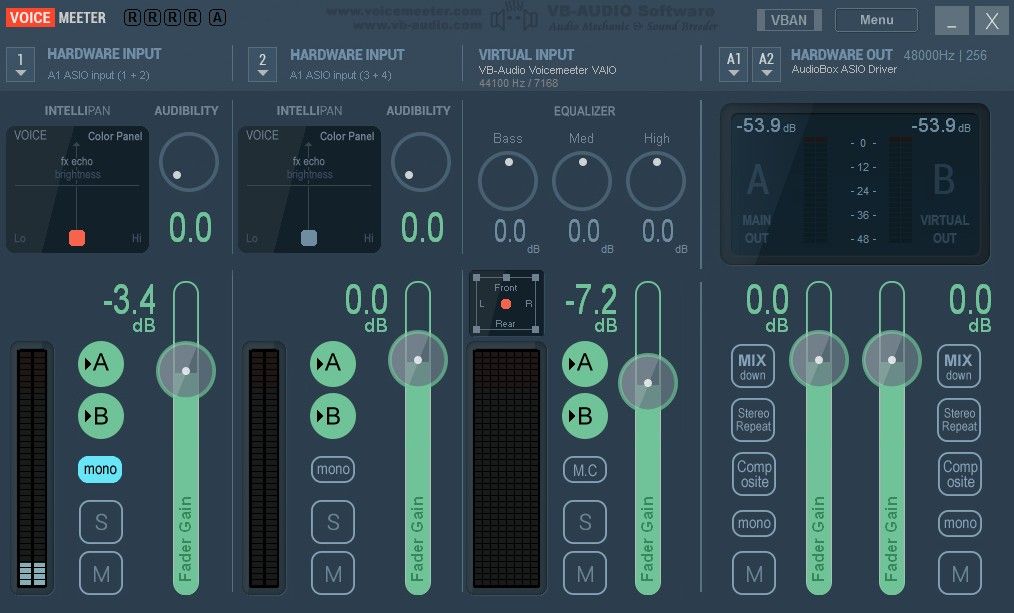
Task: Click audibility knob of hardware input 2
Action: pyautogui.click(x=420, y=162)
